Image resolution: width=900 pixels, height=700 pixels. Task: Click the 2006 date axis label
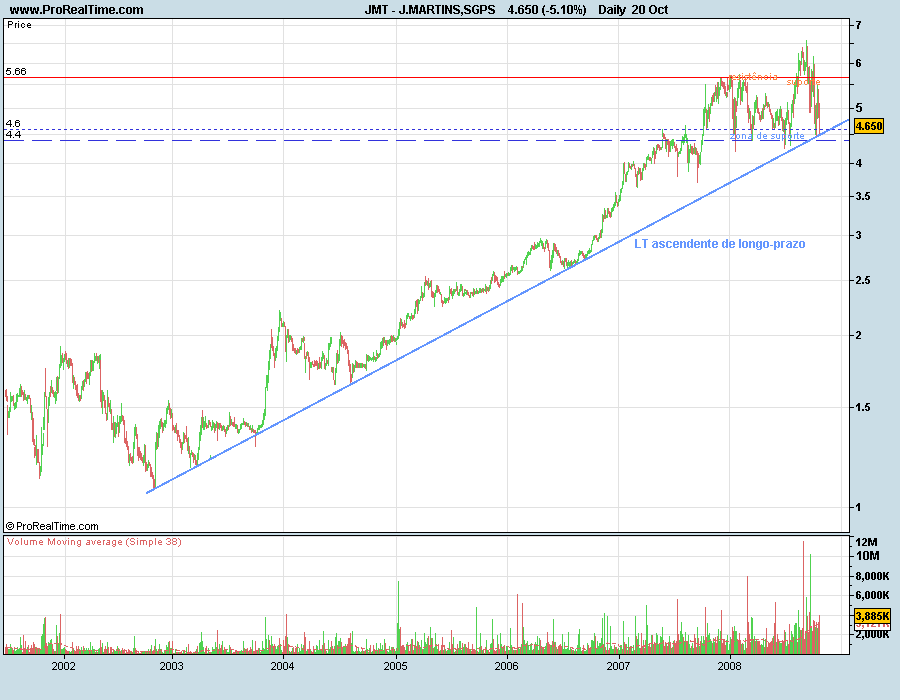point(507,666)
